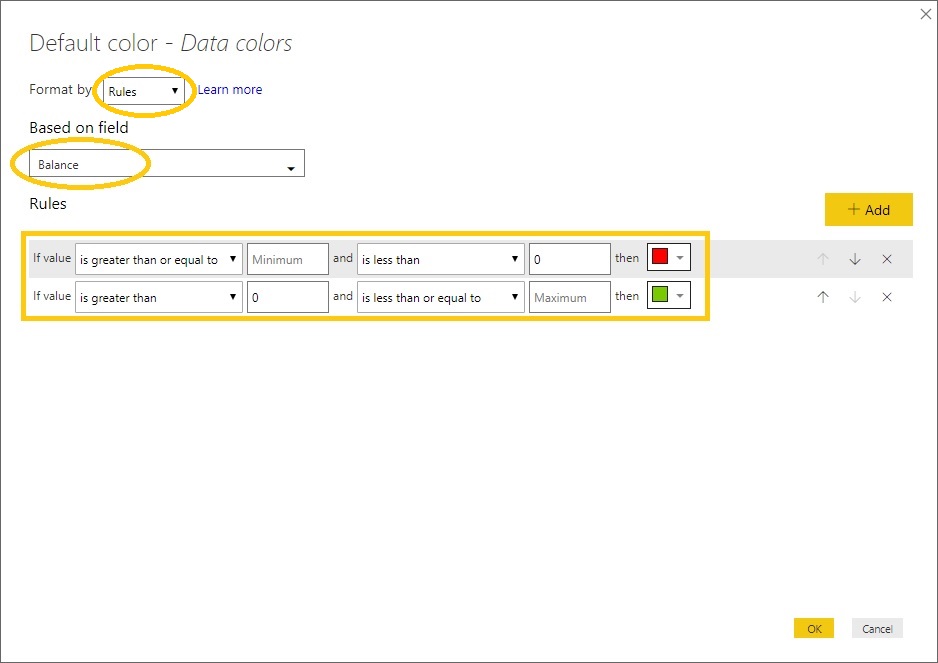Open first rule 'is greater than or equal to' dropdown
The width and height of the screenshot is (938, 663).
pyautogui.click(x=158, y=259)
